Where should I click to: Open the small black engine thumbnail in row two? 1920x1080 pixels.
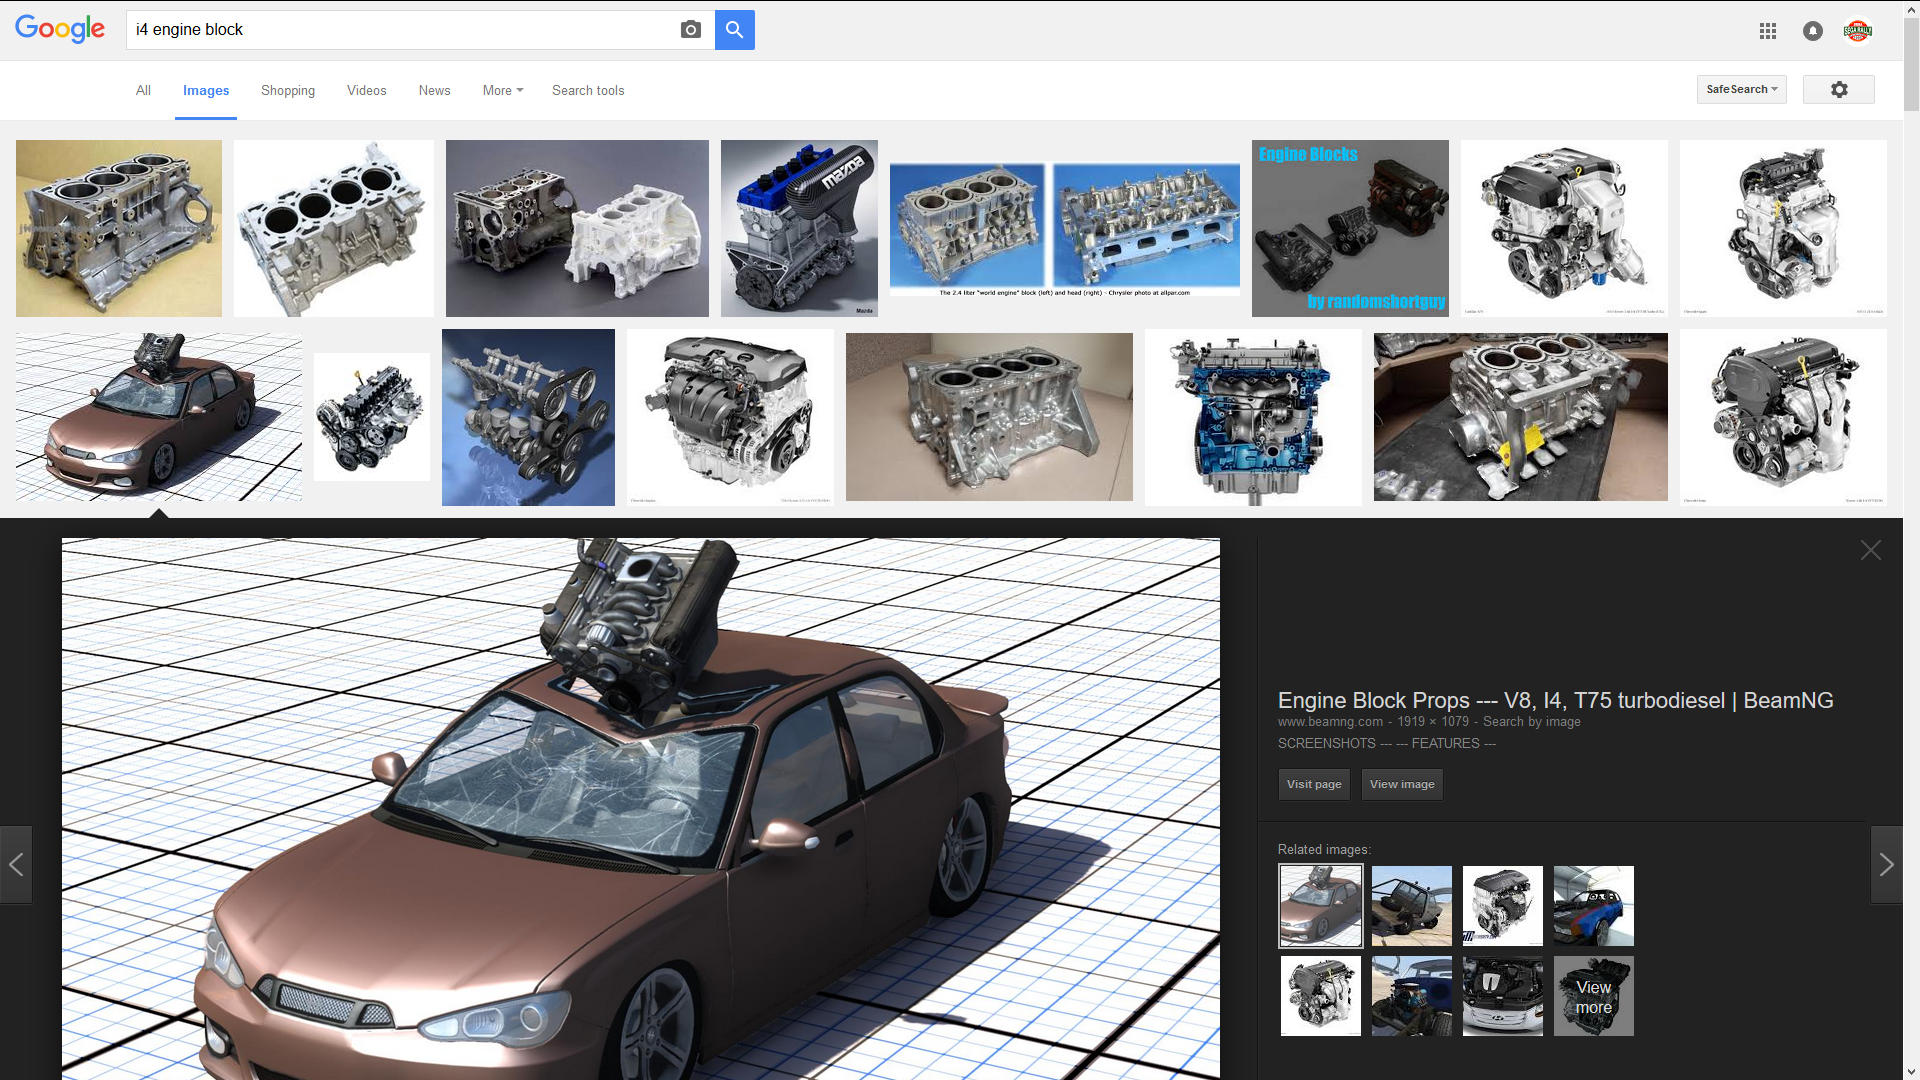coord(372,417)
